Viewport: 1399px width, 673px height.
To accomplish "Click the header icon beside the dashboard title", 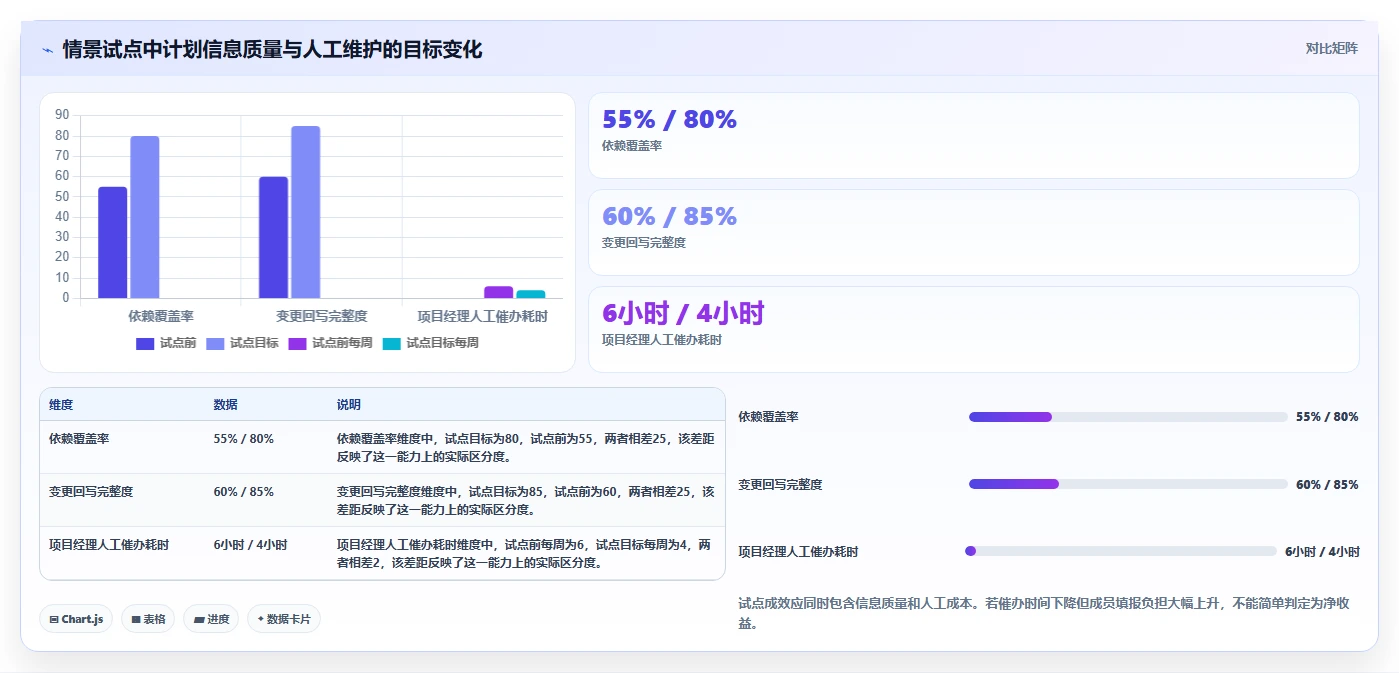I will [x=47, y=50].
